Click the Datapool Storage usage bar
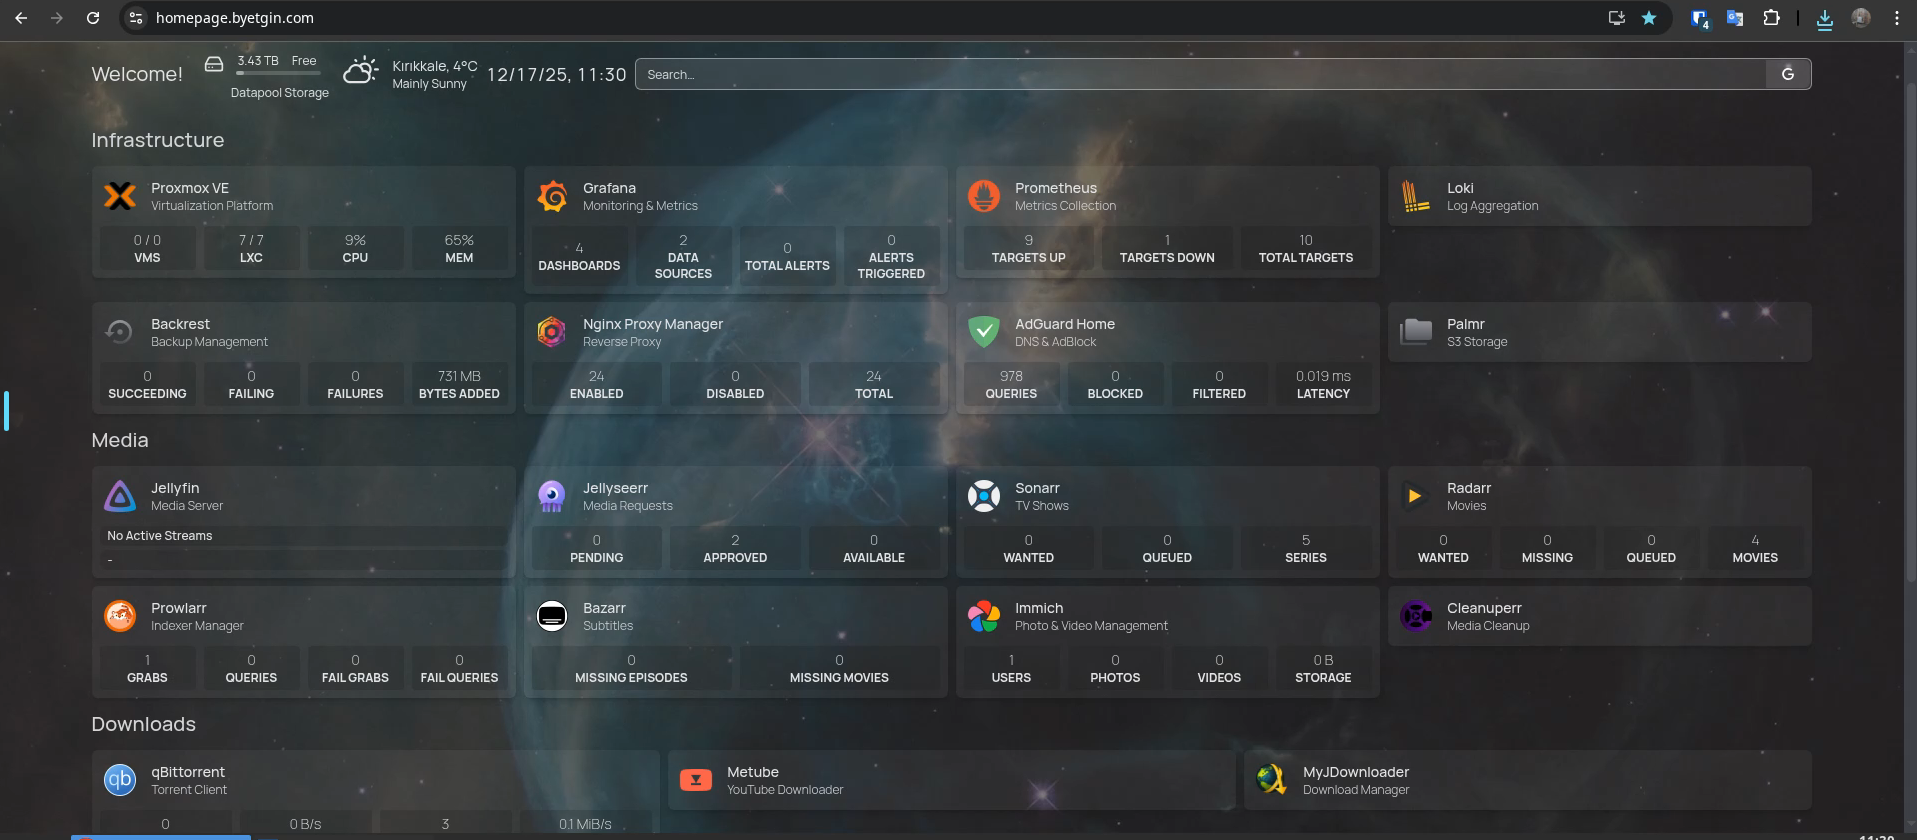The image size is (1917, 840). 278,73
